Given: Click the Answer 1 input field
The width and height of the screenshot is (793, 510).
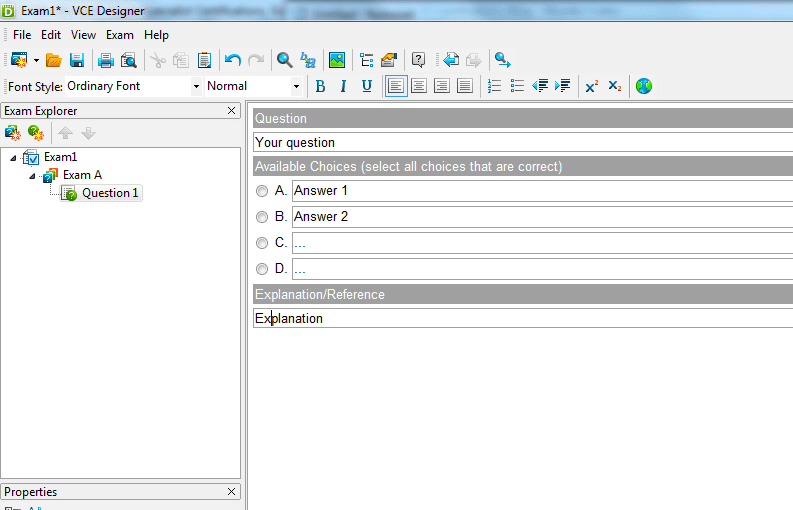Looking at the screenshot, I should [543, 191].
